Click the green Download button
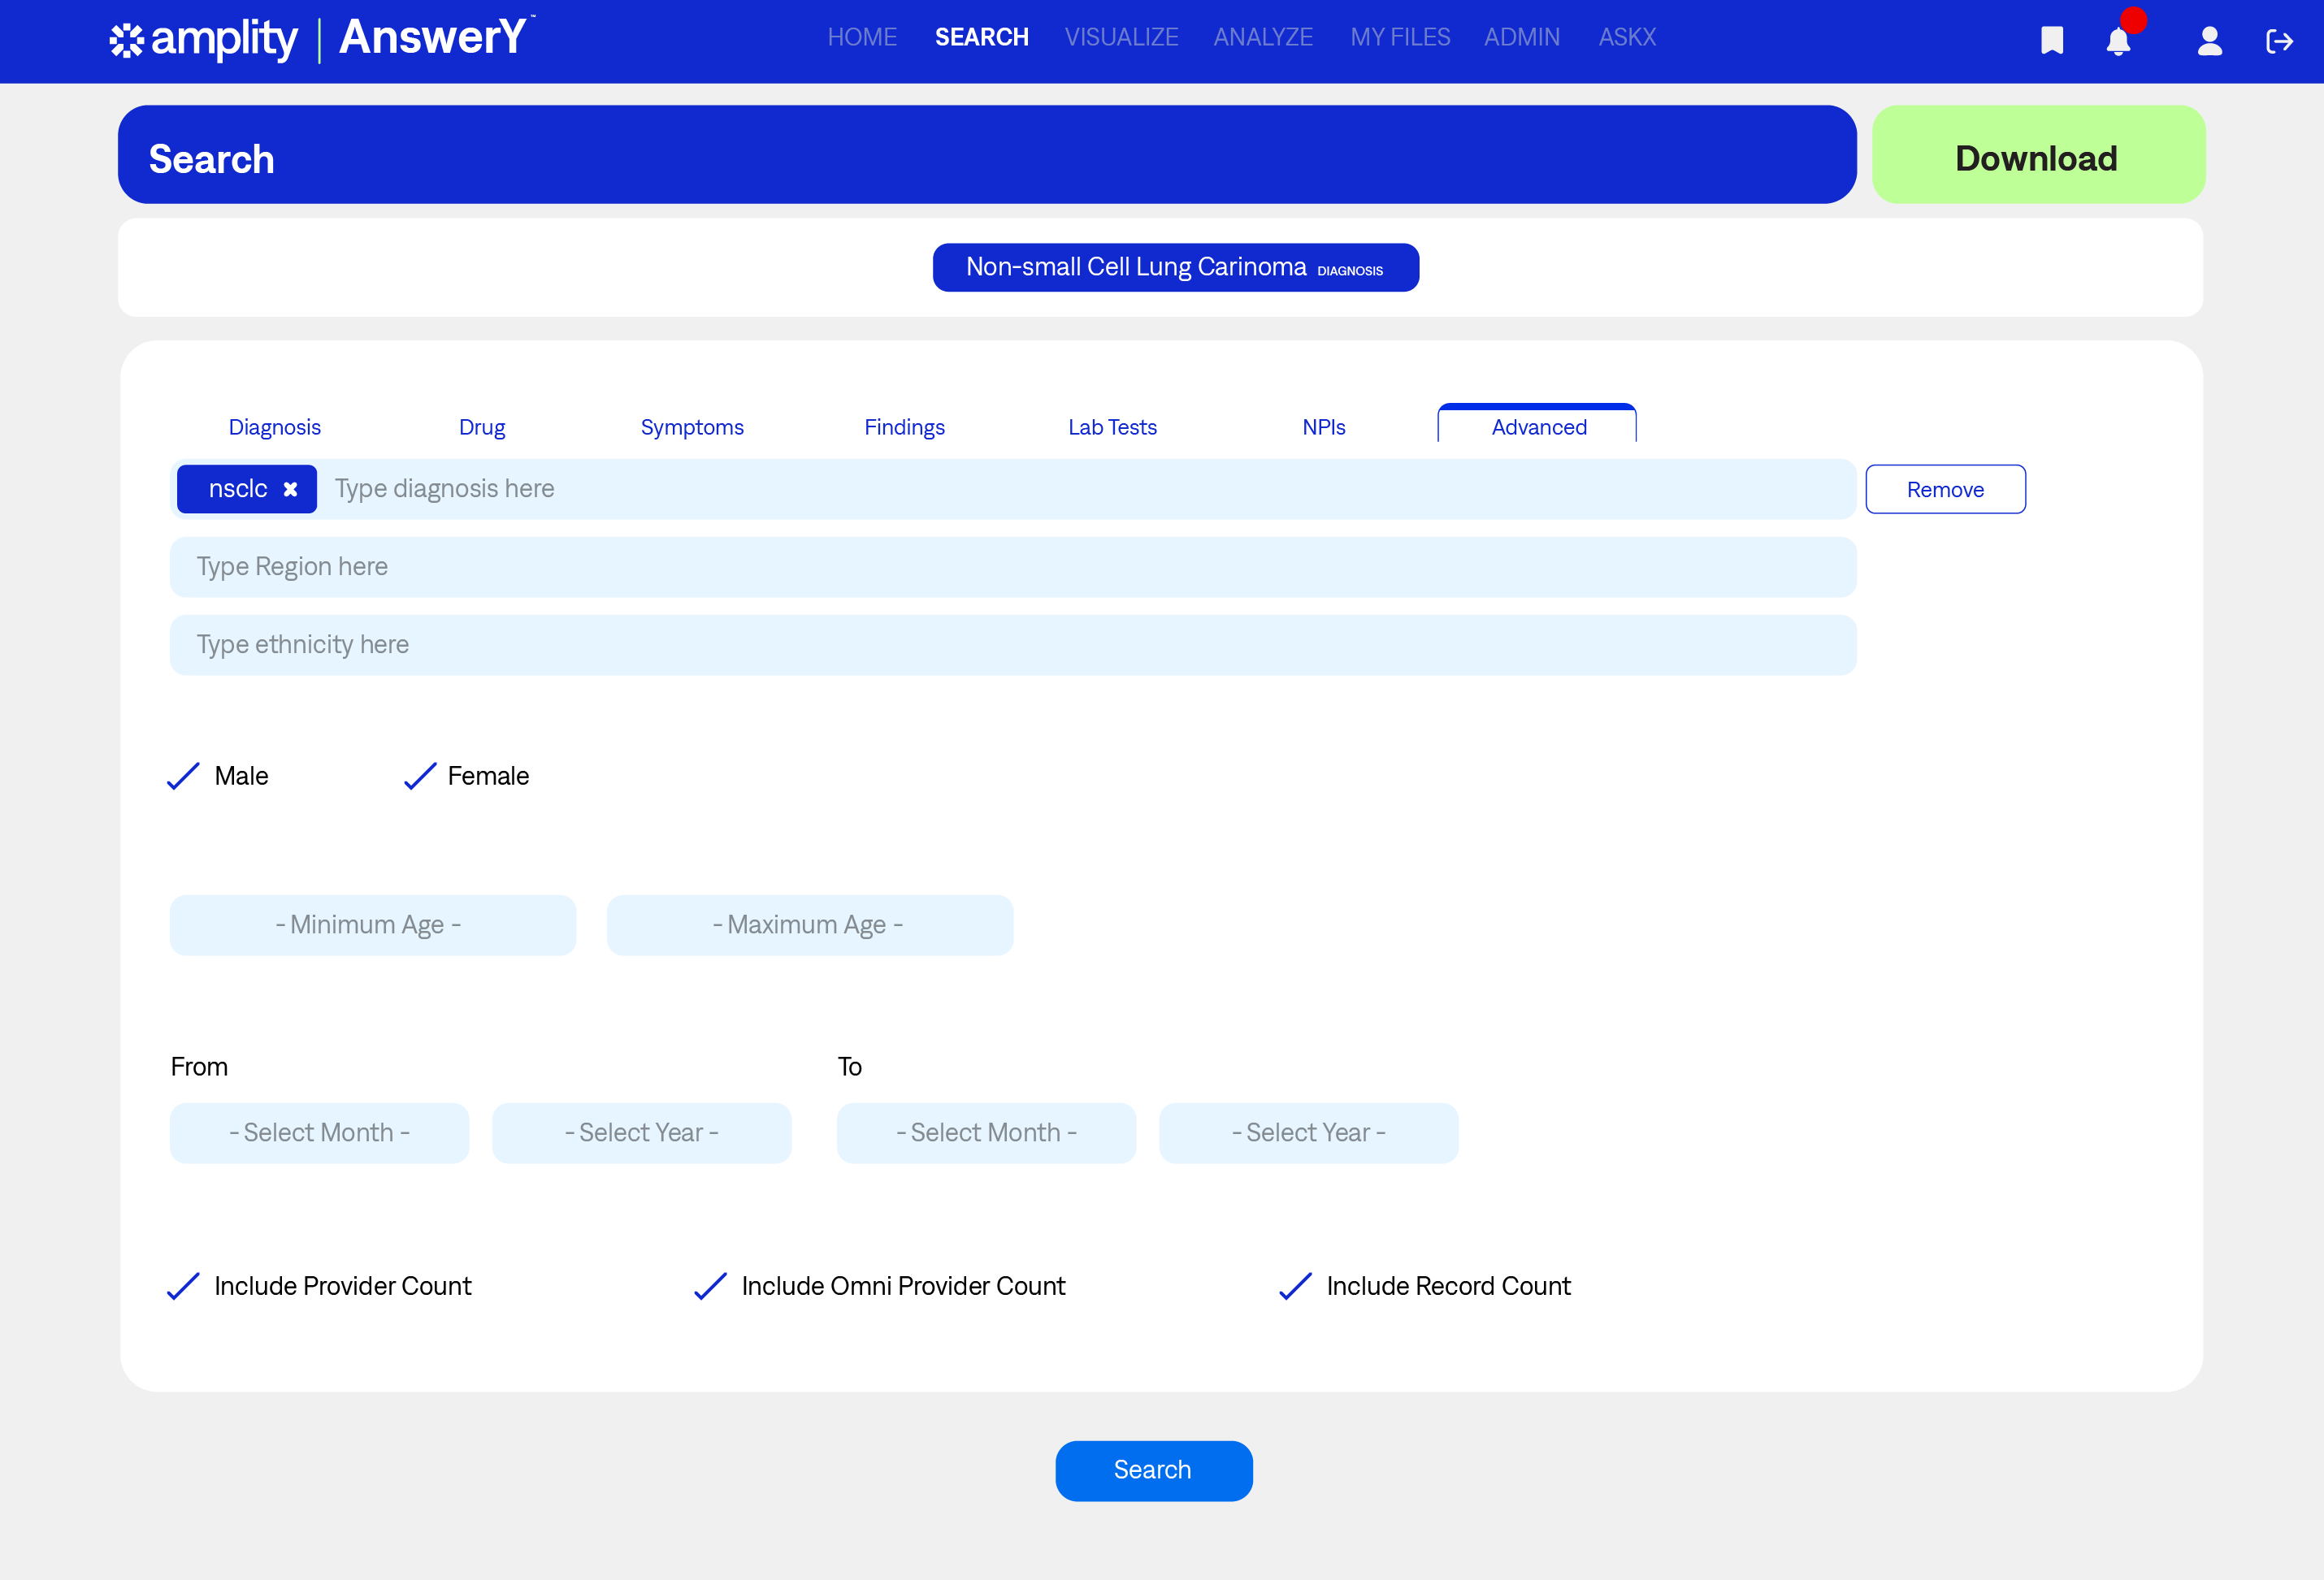2324x1580 pixels. tap(2037, 155)
